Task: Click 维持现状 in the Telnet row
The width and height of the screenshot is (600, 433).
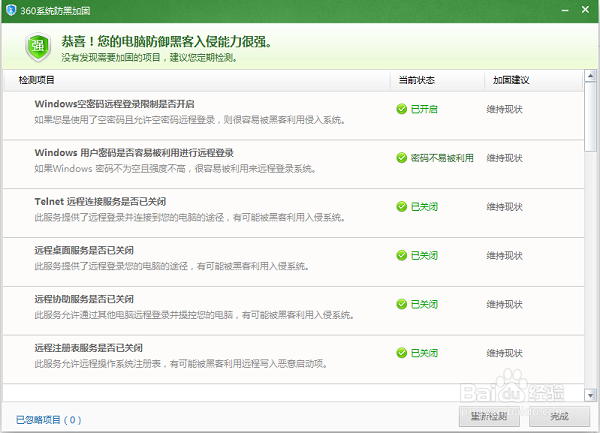Action: (x=504, y=207)
